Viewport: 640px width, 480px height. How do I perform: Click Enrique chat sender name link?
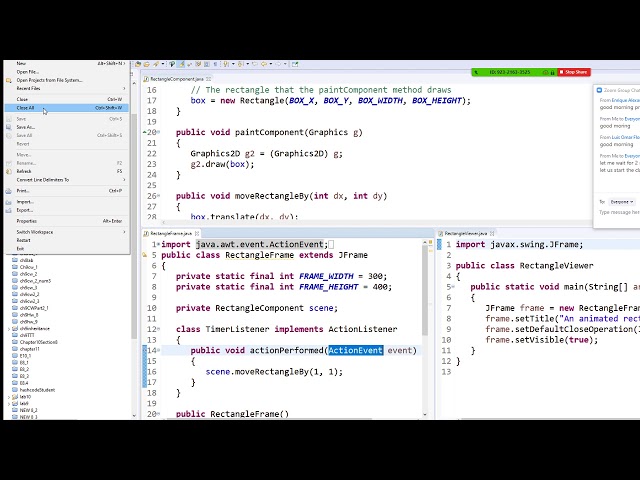pos(625,100)
